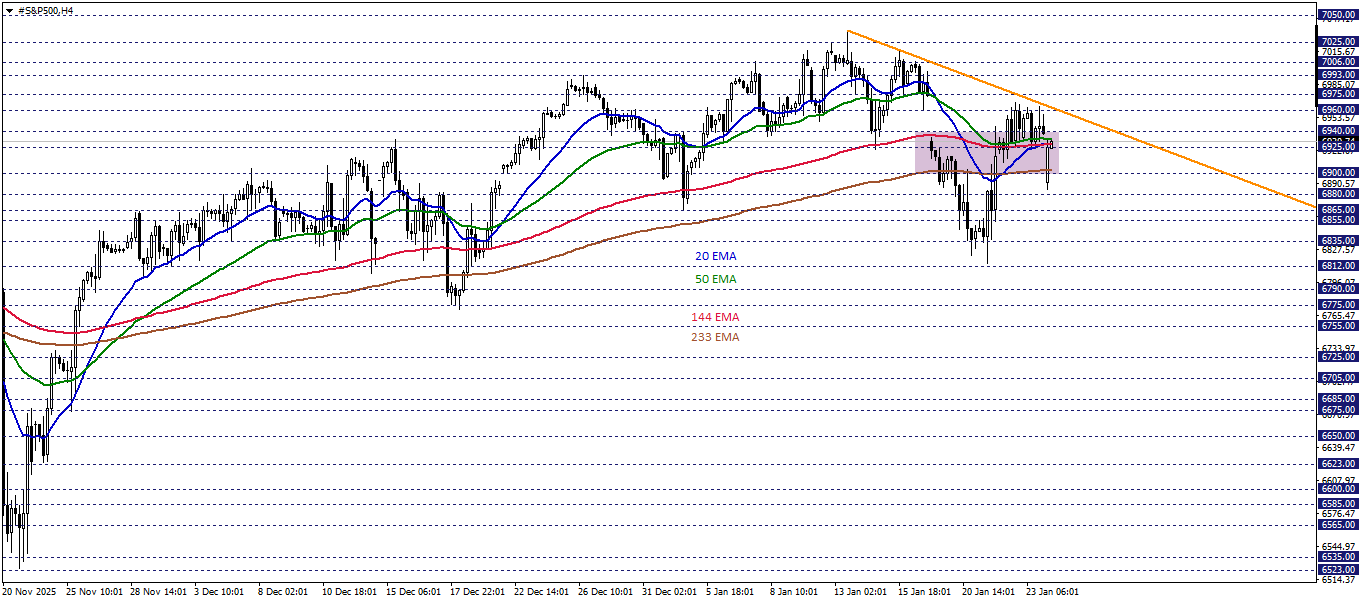
Task: Click the 20 Nov 2025 date label
Action: (x=31, y=592)
